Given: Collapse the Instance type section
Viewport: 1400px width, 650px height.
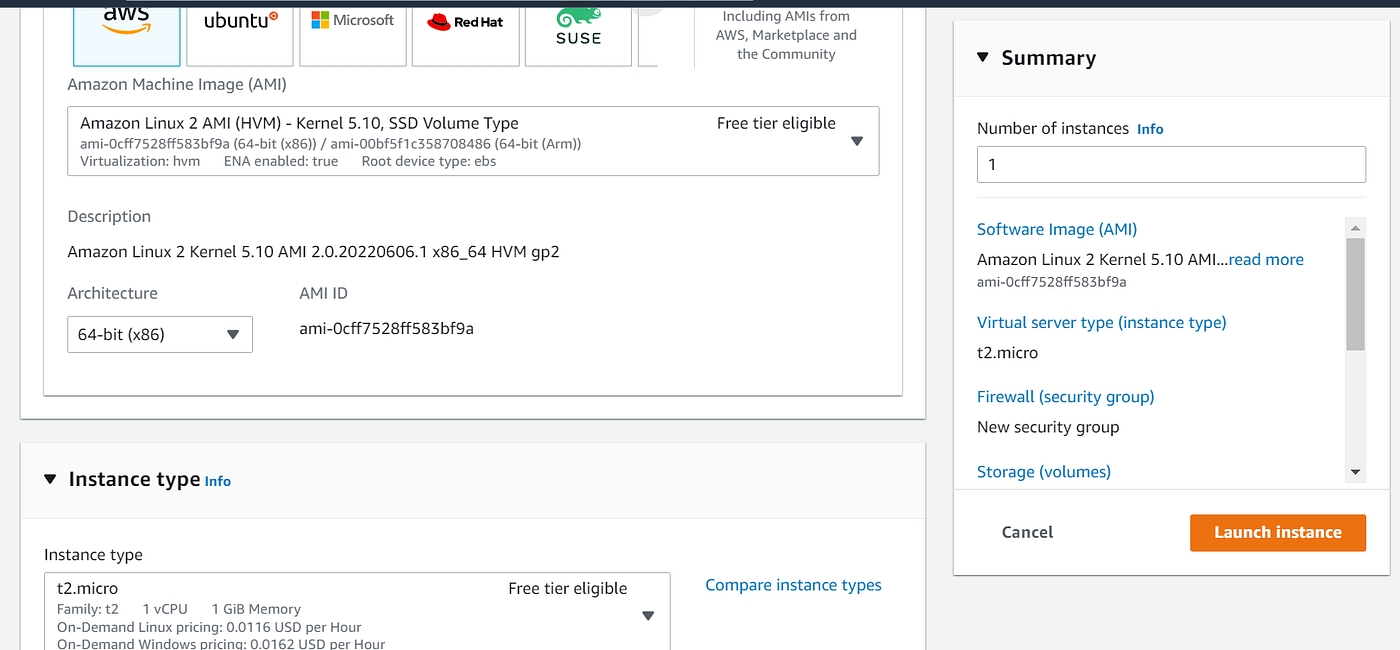Looking at the screenshot, I should 50,480.
